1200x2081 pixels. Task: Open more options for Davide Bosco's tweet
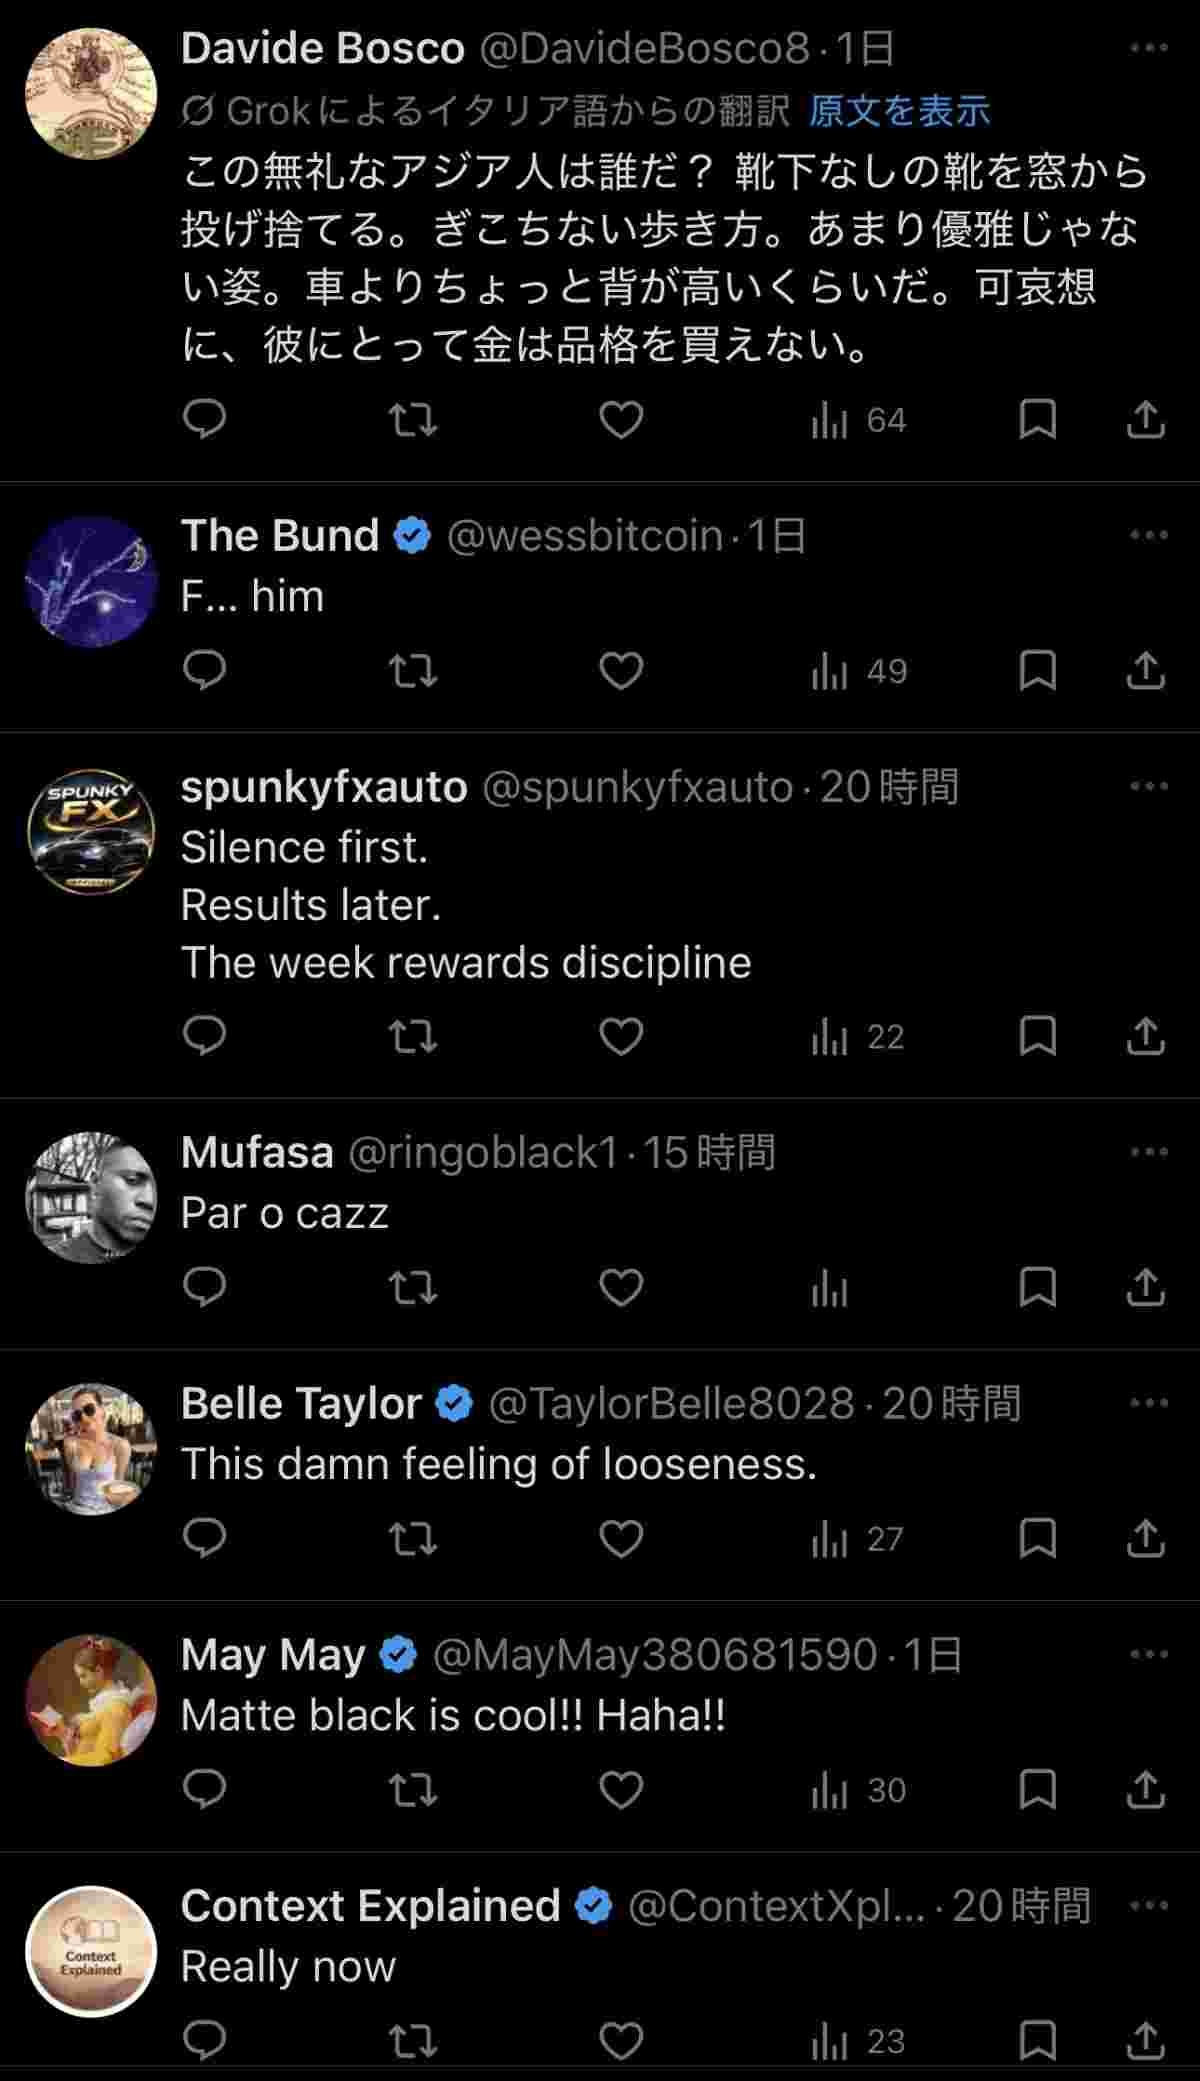pos(1148,48)
